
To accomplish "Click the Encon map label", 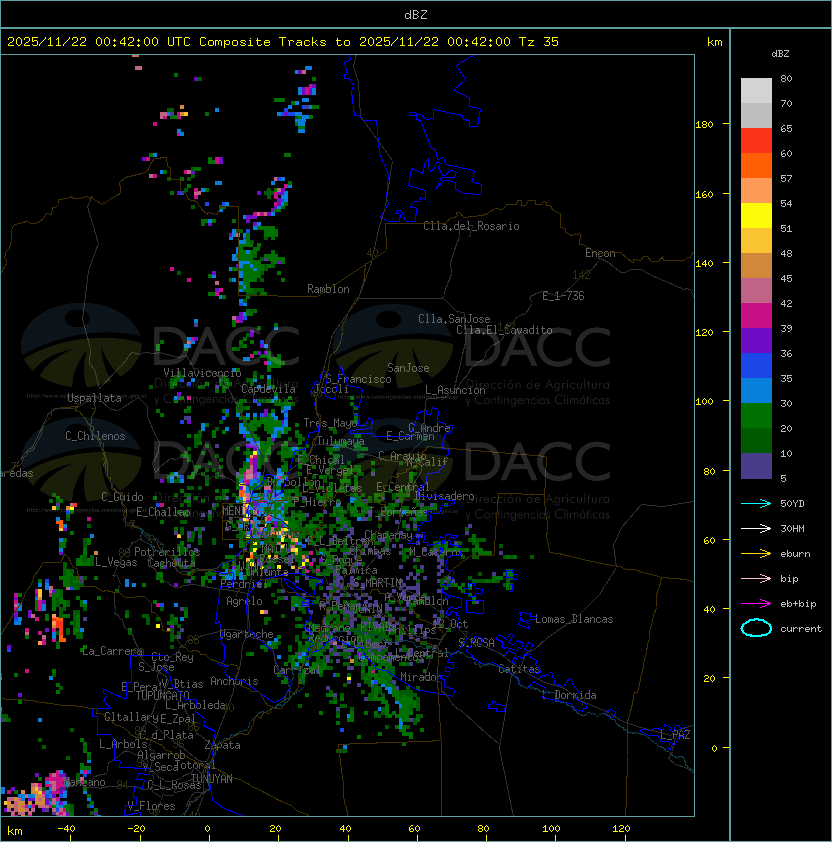I will click(600, 253).
